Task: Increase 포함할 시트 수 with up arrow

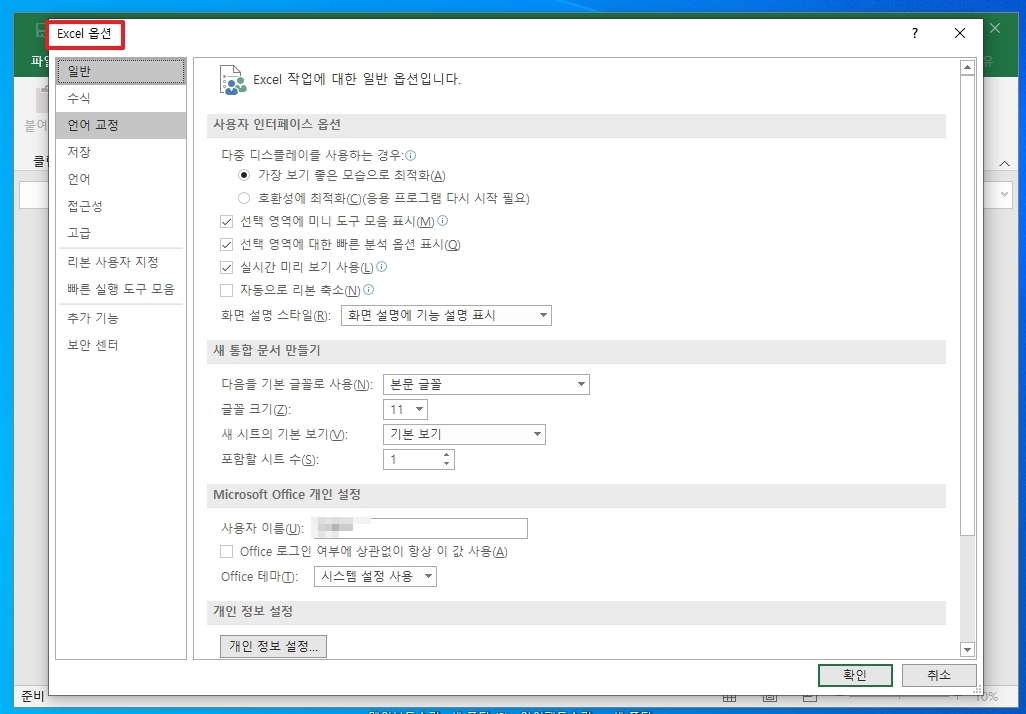Action: pyautogui.click(x=446, y=455)
